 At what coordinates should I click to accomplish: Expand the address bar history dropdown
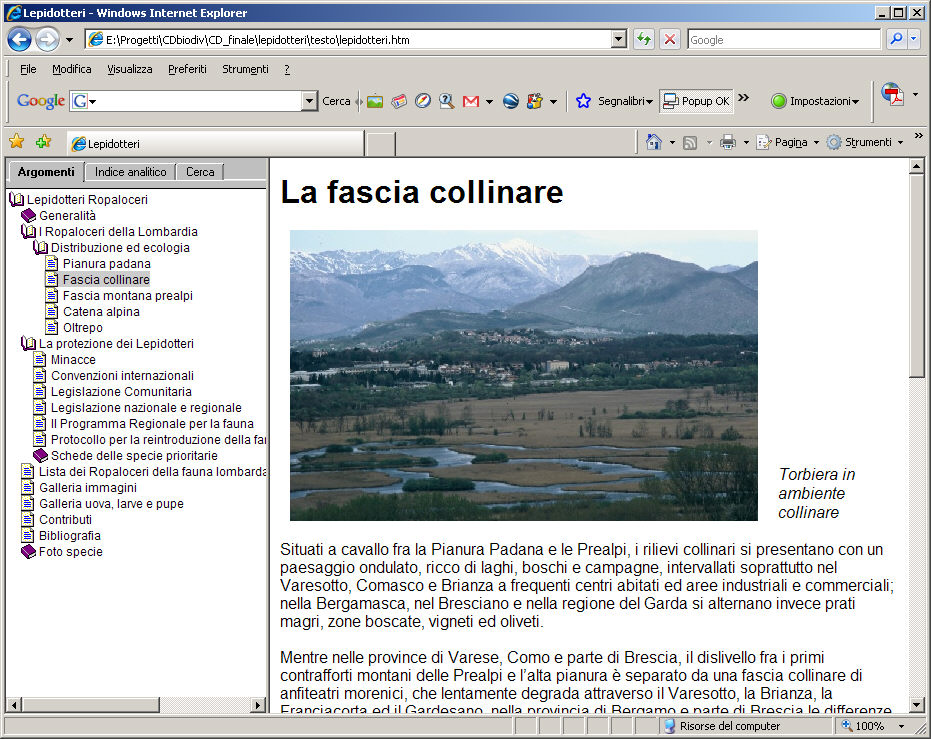point(619,39)
